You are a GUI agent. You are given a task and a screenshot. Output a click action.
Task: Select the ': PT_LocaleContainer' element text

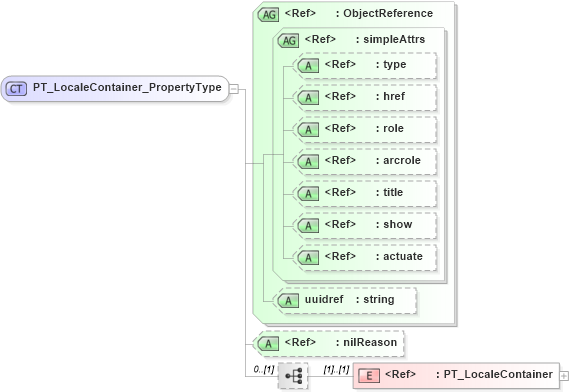click(x=495, y=374)
